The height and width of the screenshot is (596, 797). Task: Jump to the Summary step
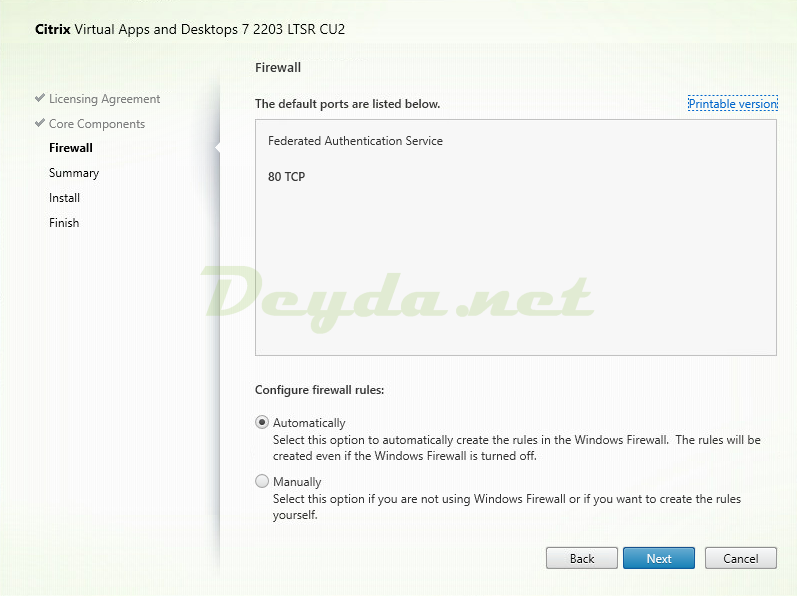tap(74, 173)
